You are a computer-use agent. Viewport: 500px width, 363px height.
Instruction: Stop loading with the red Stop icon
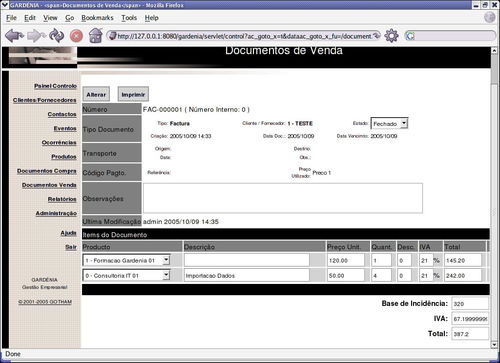tap(76, 36)
